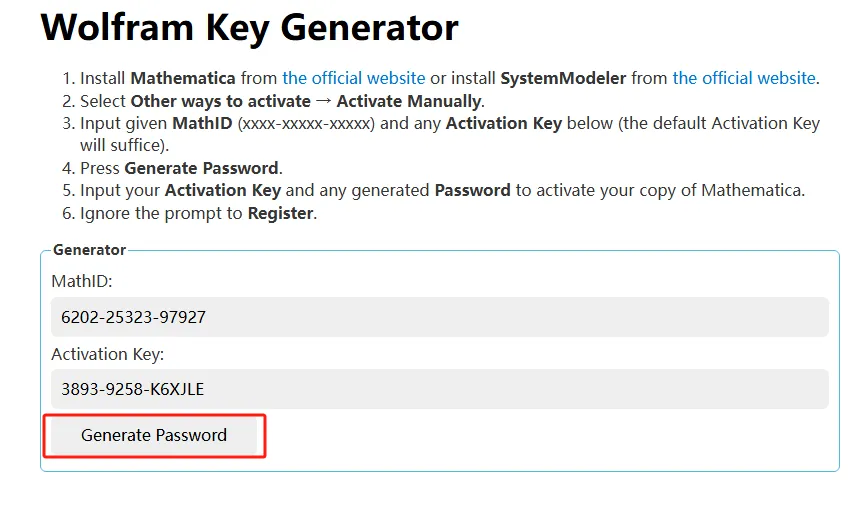This screenshot has height=520, width=853.
Task: Click the bold word Mathematica in step 1
Action: [183, 78]
